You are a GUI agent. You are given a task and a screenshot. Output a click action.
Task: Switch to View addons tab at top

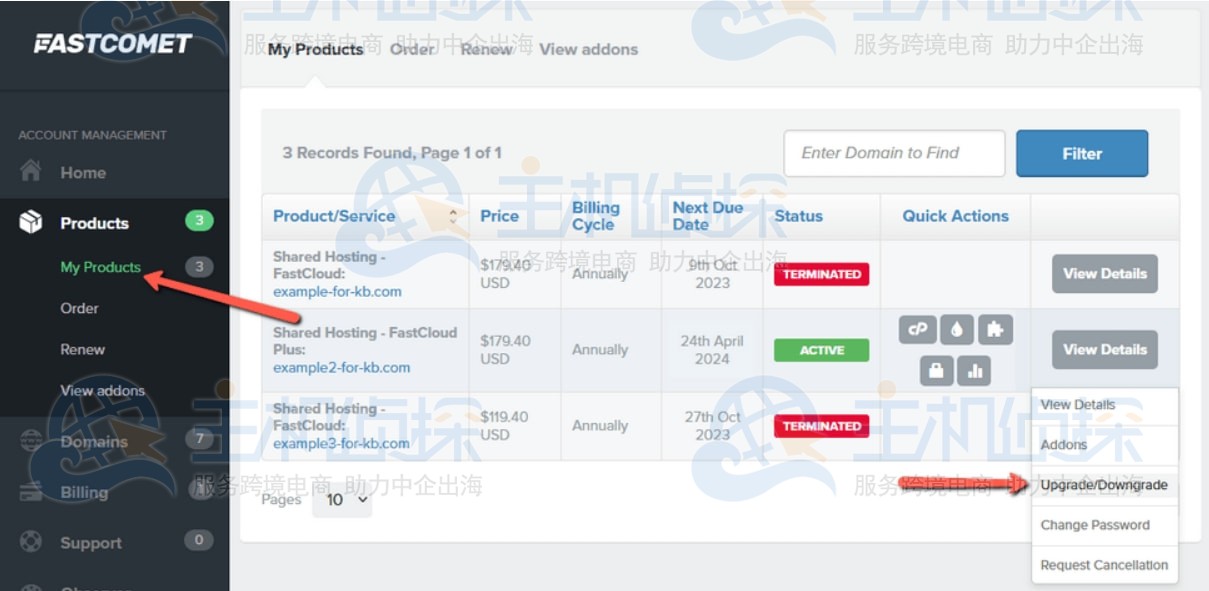tap(588, 49)
